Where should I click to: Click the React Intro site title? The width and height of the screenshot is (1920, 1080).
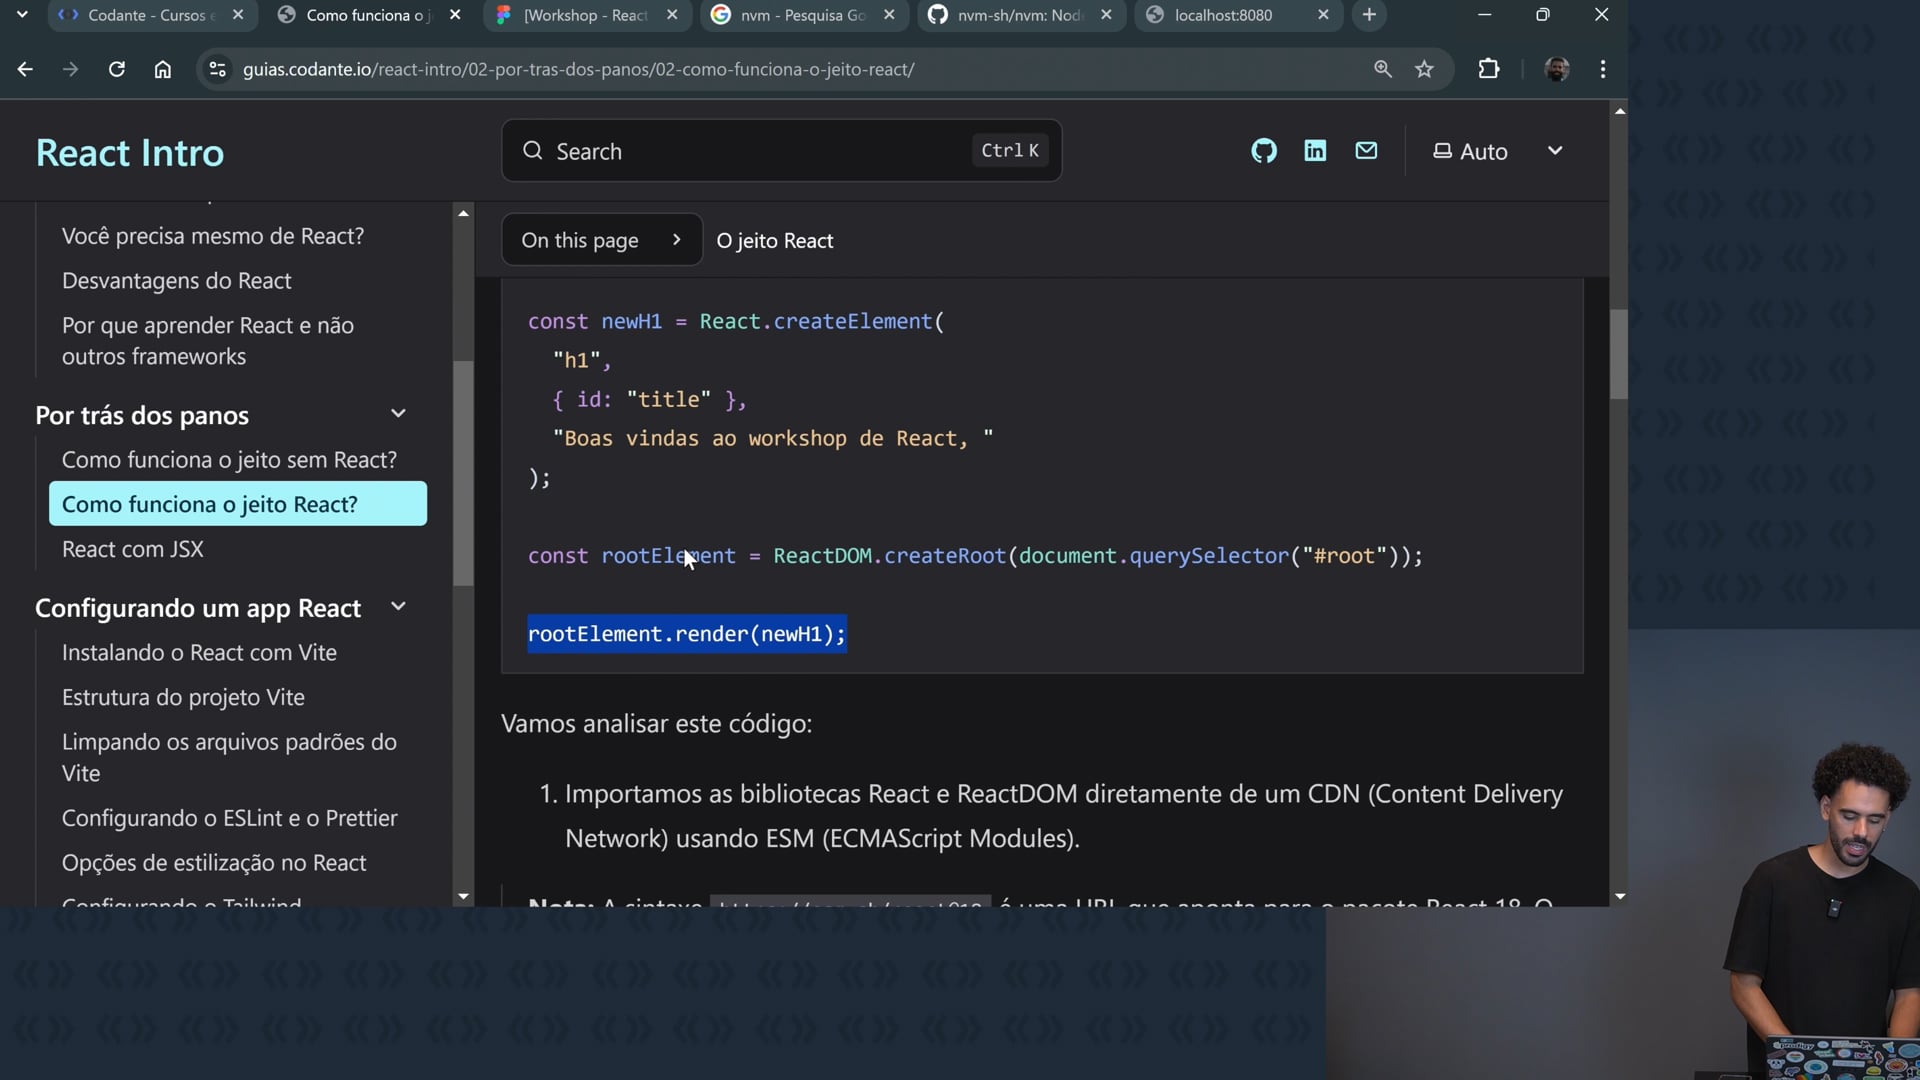(130, 153)
